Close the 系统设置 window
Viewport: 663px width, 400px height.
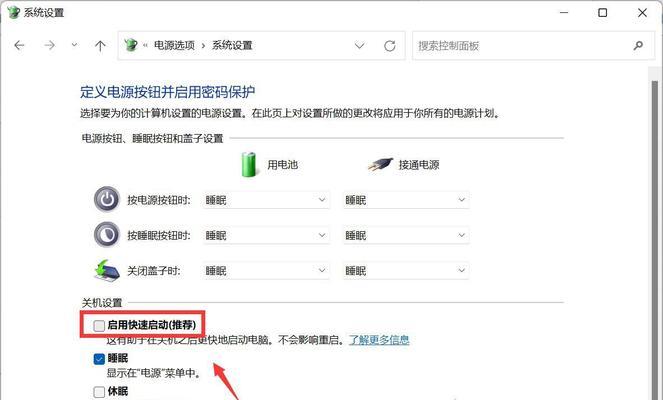coord(642,13)
